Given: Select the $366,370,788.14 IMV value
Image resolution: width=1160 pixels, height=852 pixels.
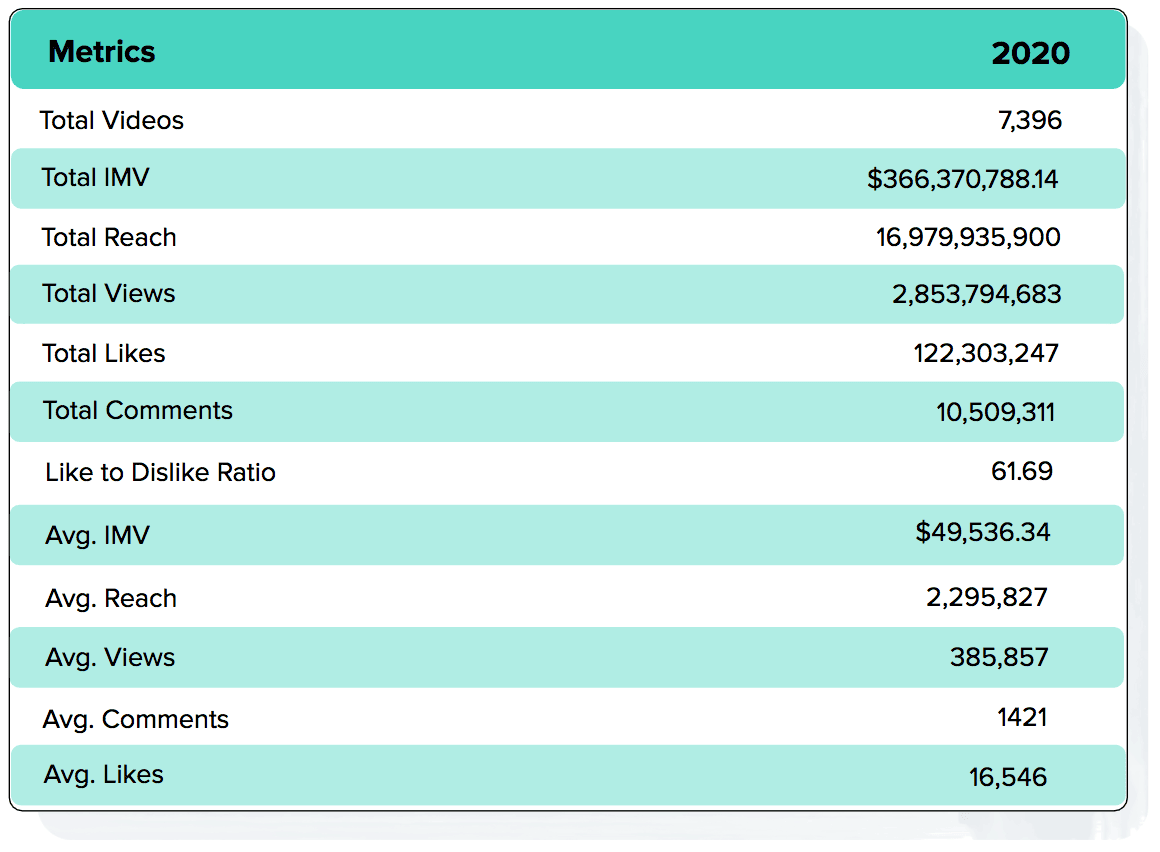Looking at the screenshot, I should point(962,180).
